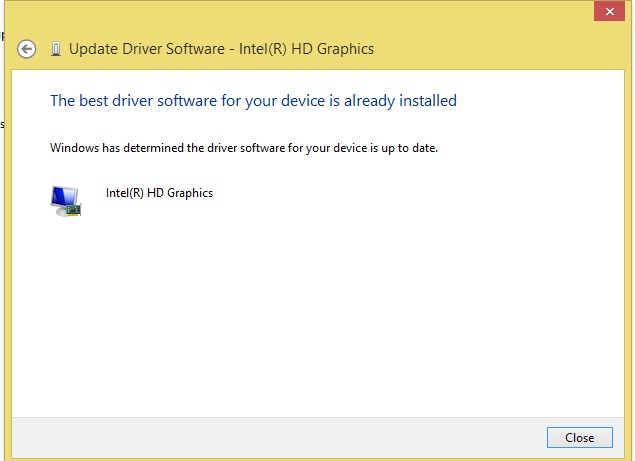Click the display adapter device icon
635x461 pixels.
66,201
